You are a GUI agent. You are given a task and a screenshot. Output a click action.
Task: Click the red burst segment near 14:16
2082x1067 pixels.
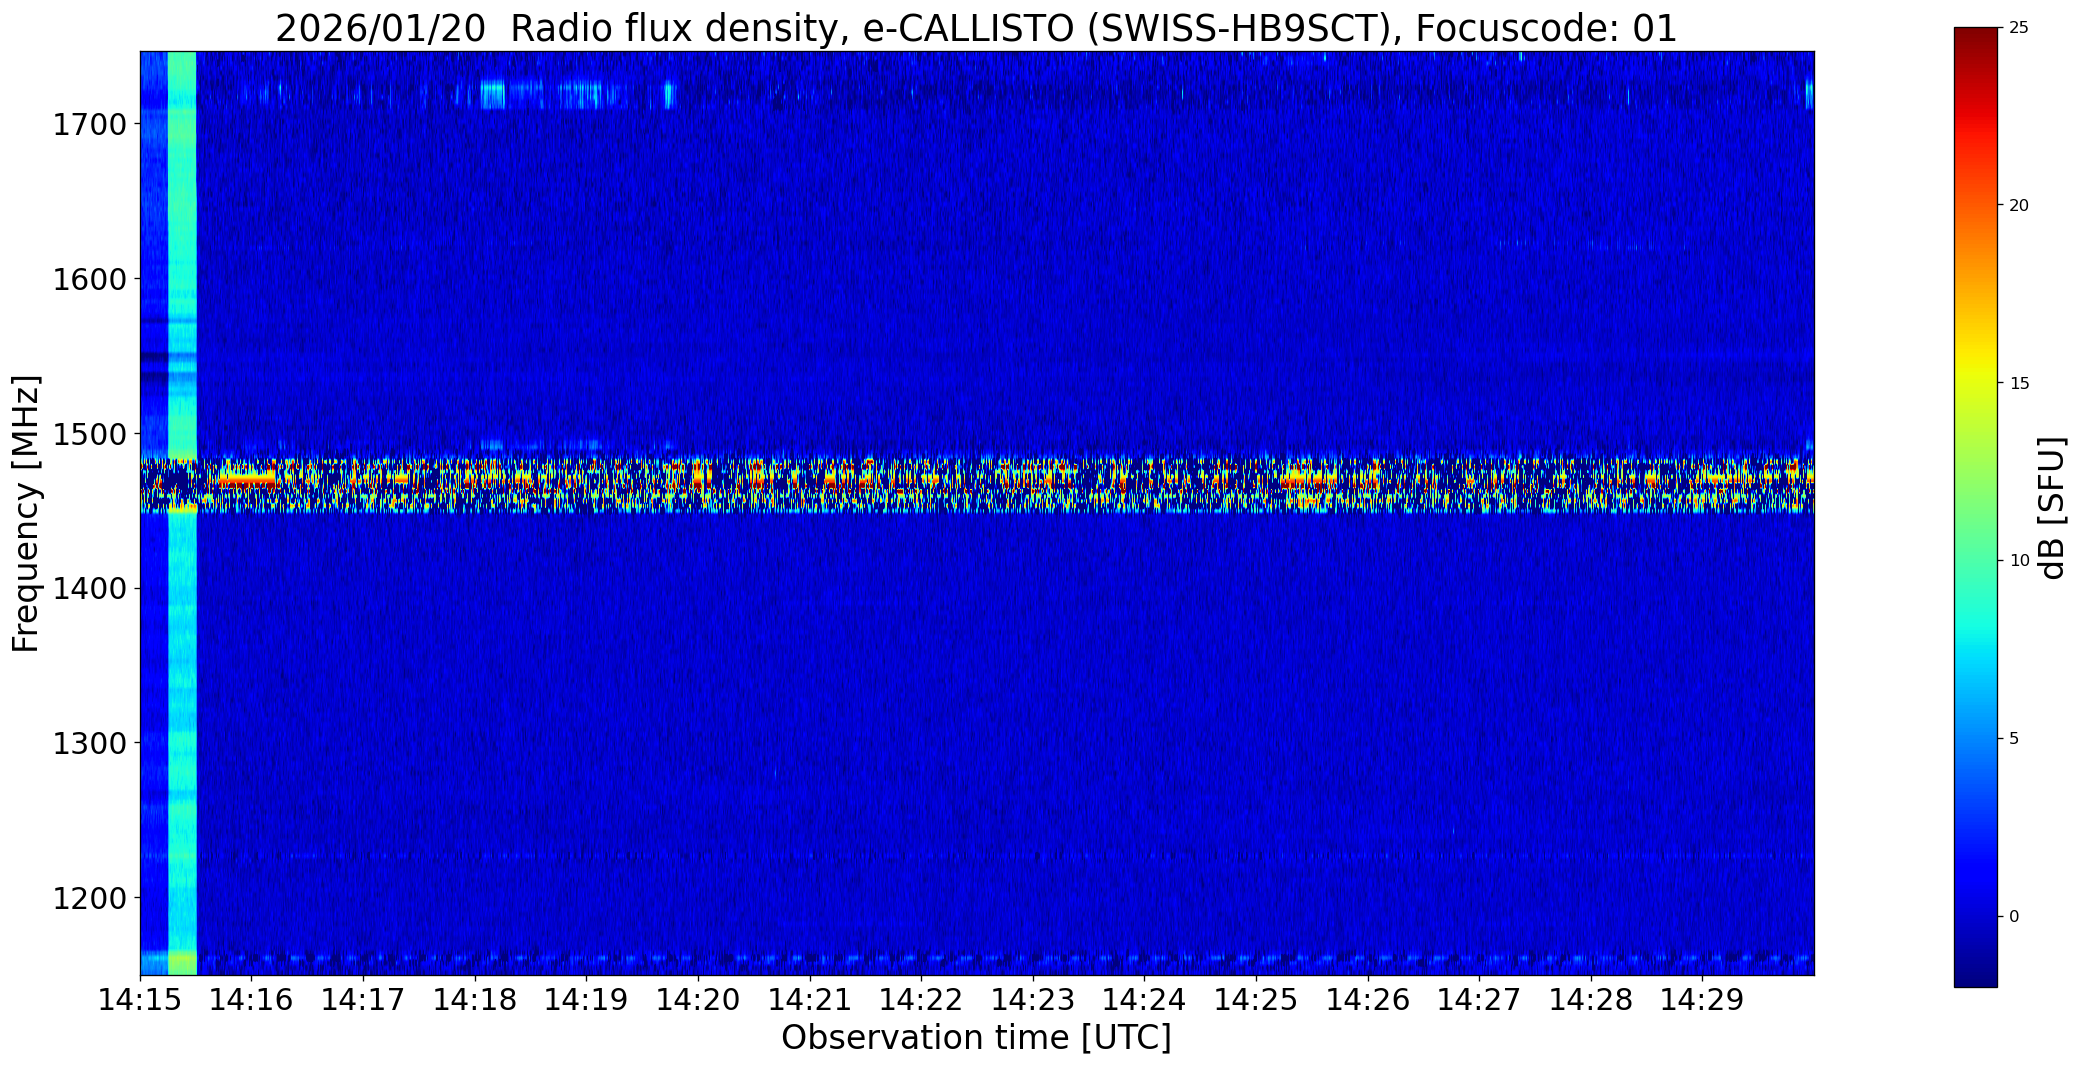coord(247,480)
